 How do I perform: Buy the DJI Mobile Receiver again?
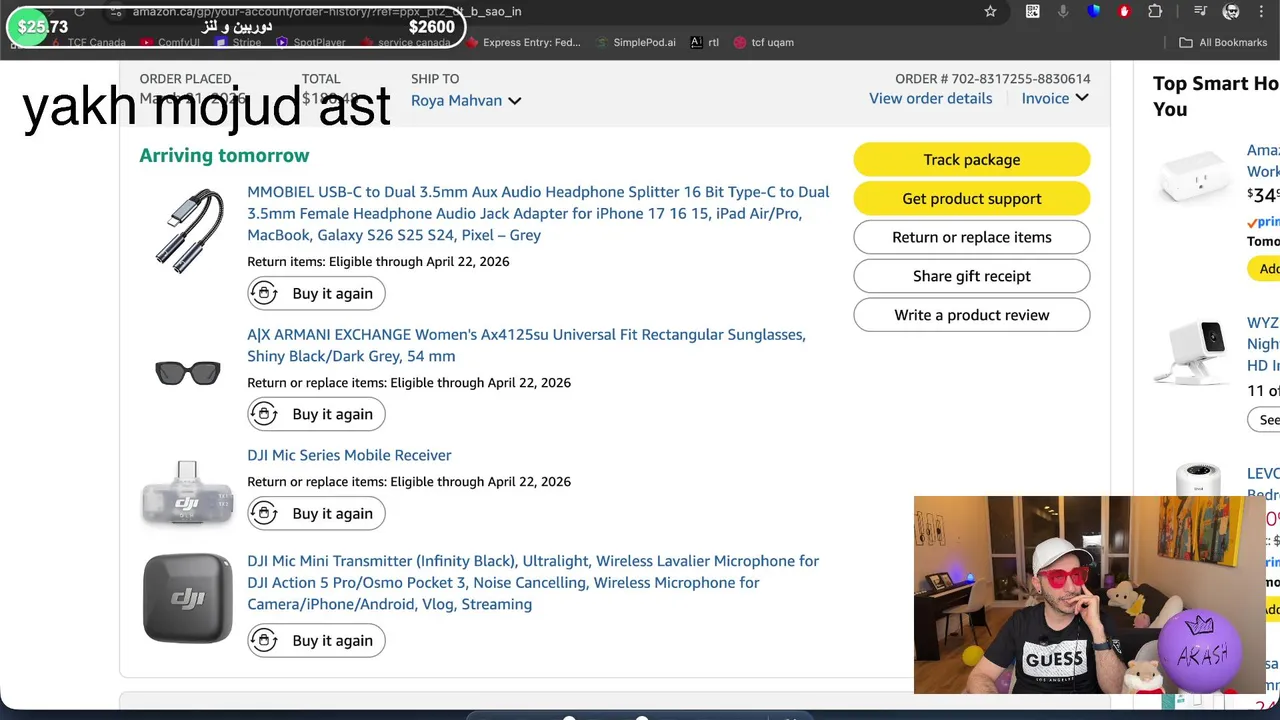tap(316, 513)
